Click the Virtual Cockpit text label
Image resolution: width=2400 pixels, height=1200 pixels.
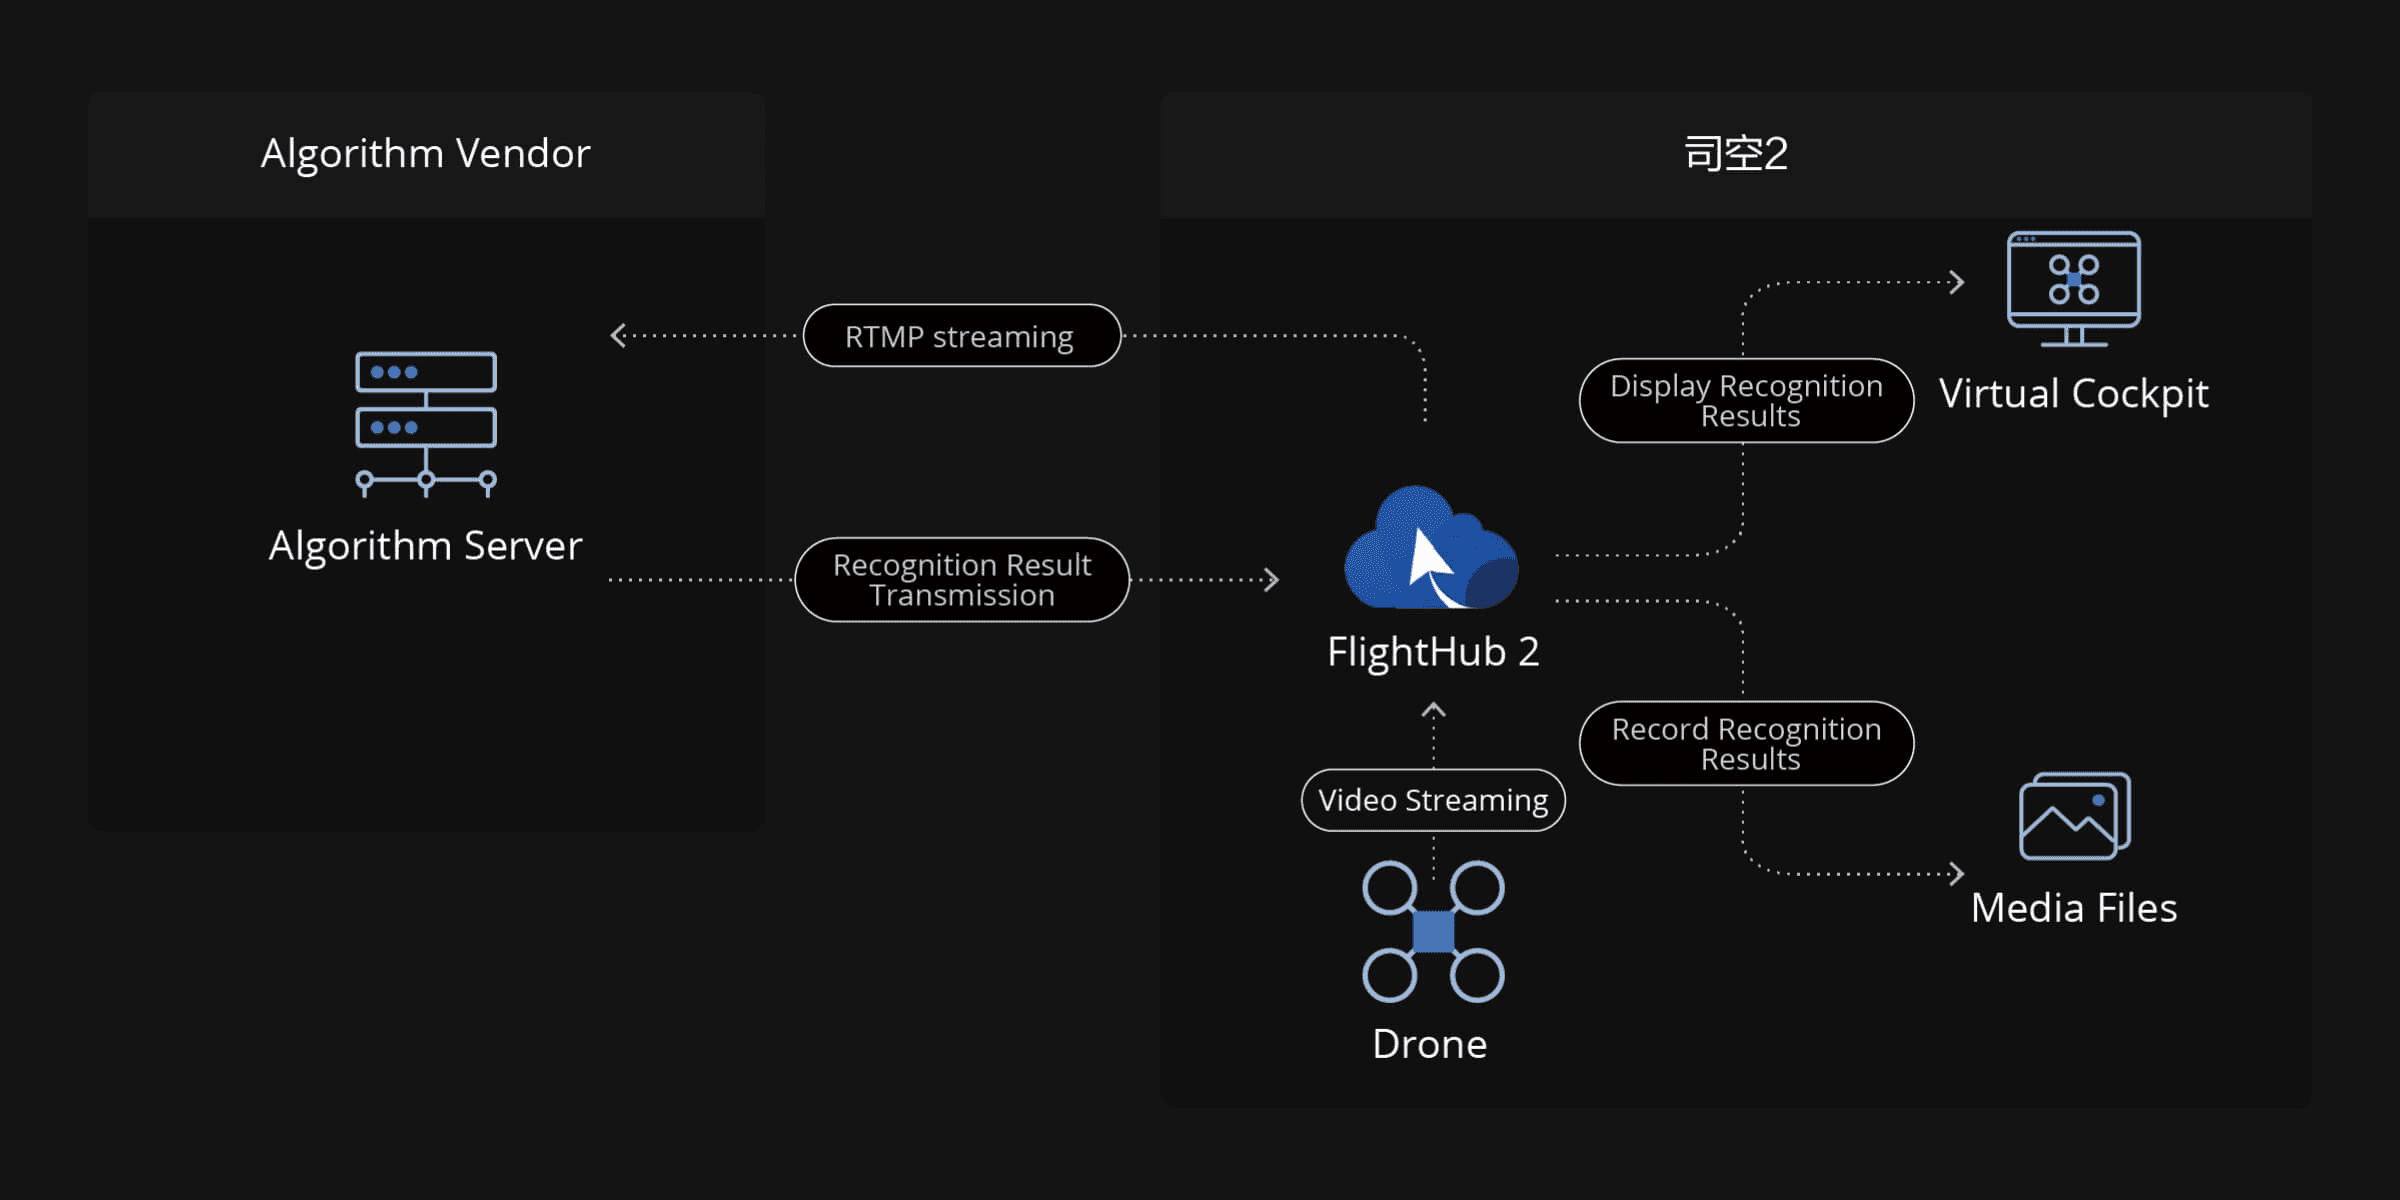click(2073, 394)
